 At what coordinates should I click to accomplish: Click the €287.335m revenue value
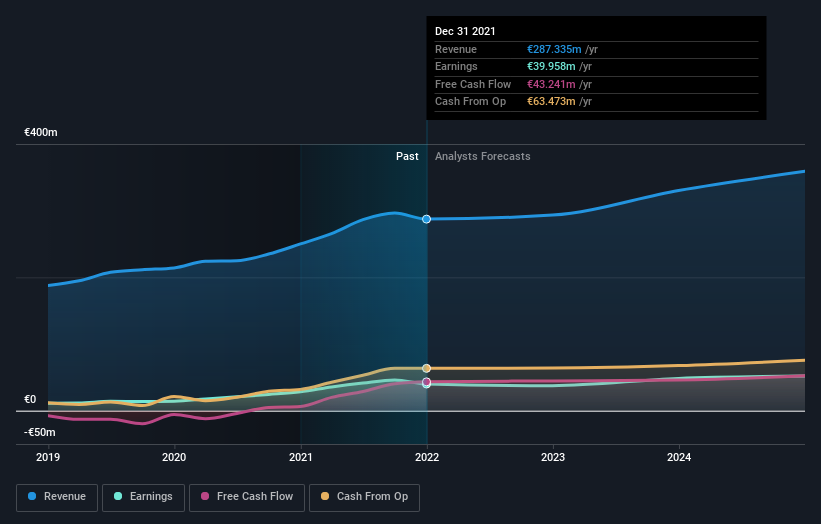tap(554, 49)
